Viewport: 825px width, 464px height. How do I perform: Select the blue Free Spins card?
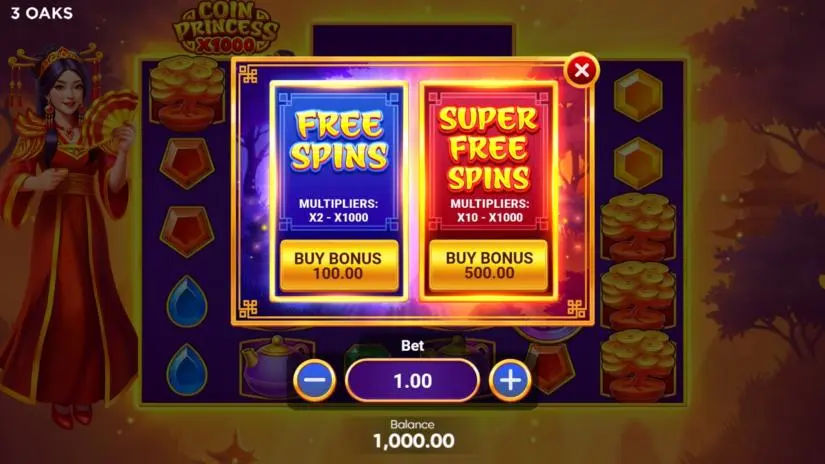point(338,190)
